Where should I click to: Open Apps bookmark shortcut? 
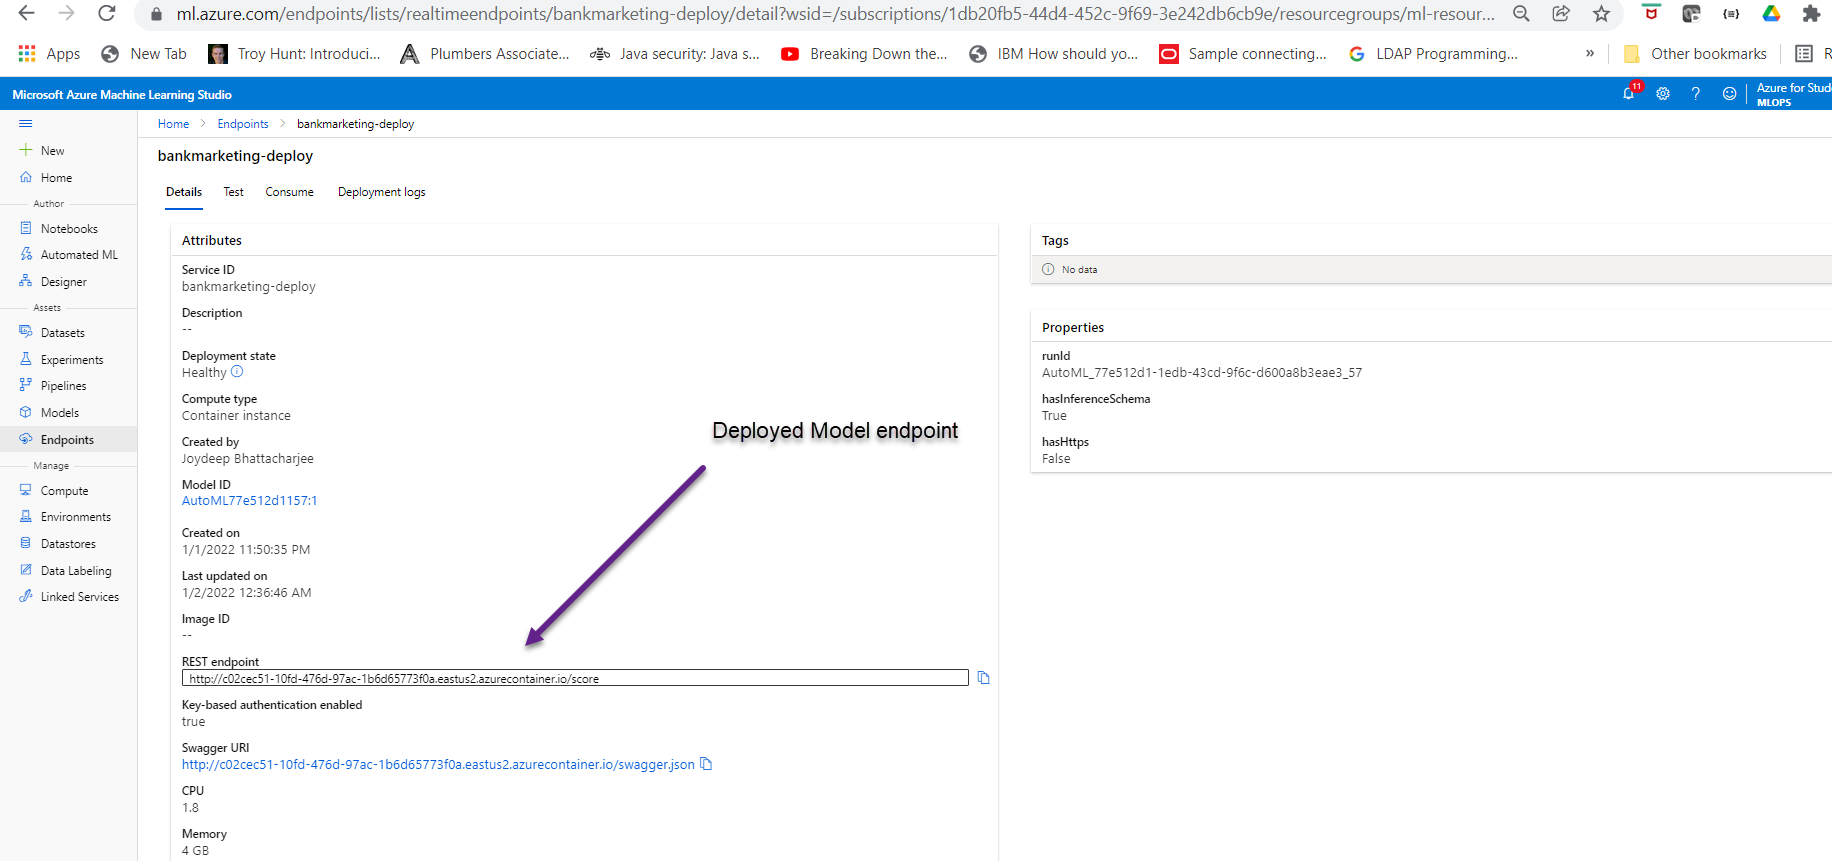49,53
